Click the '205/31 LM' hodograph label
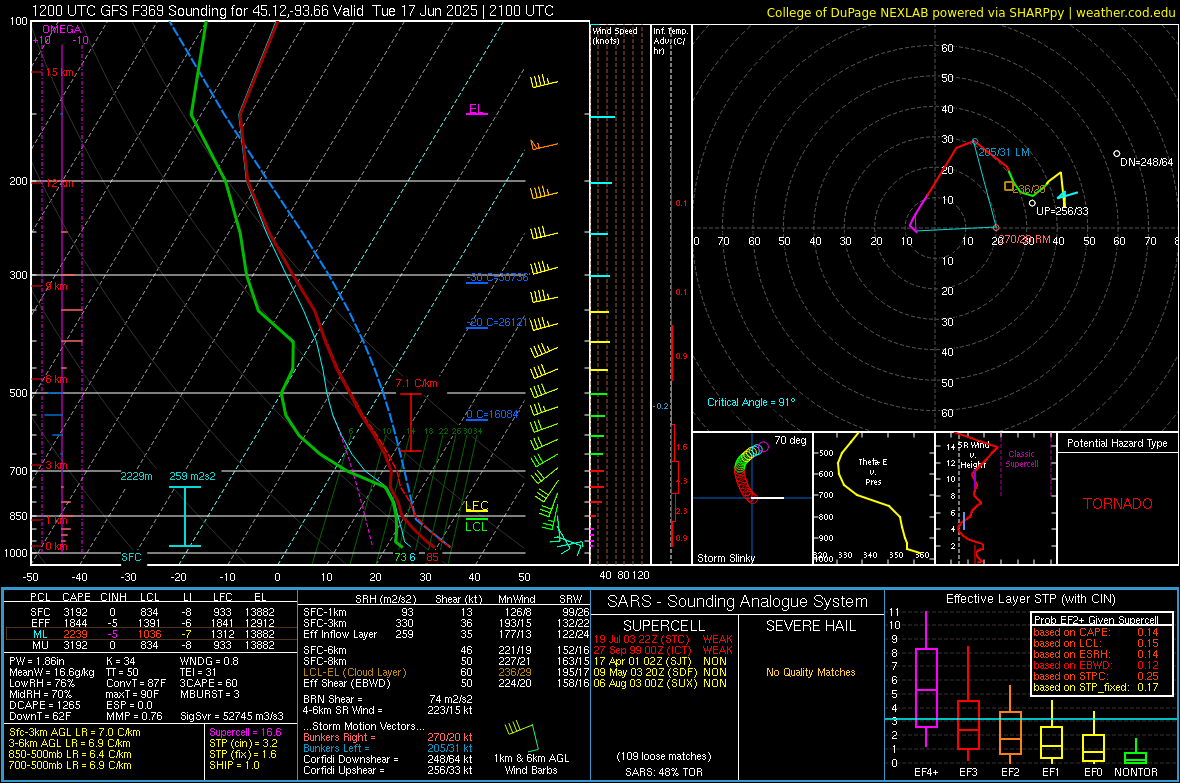The height and width of the screenshot is (783, 1180). point(1004,152)
